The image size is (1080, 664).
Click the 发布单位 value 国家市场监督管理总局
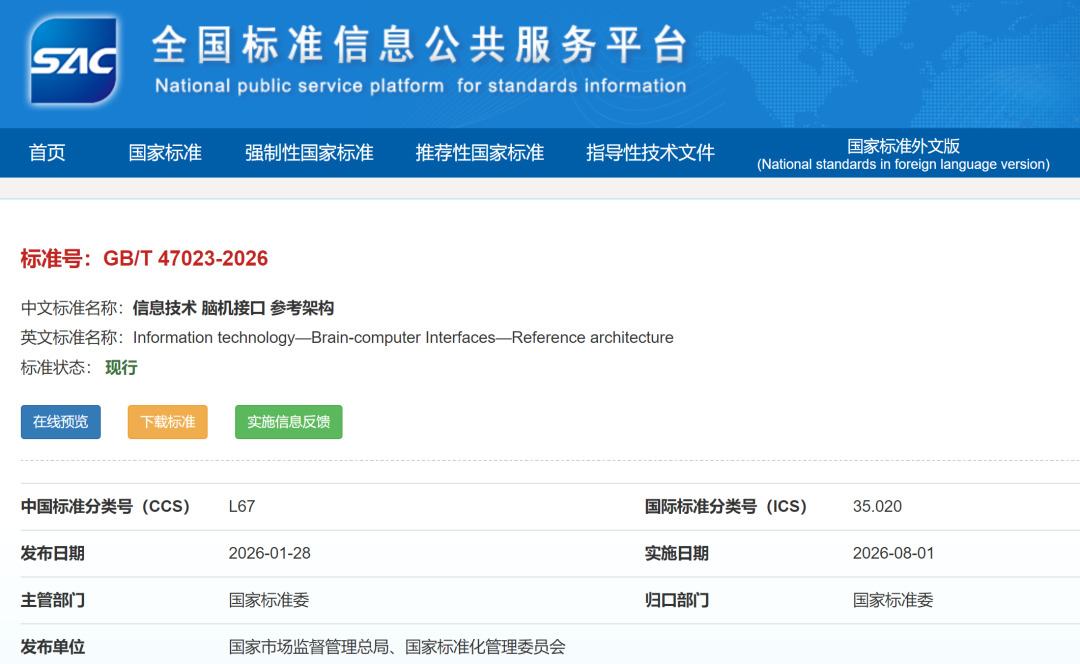coord(309,647)
